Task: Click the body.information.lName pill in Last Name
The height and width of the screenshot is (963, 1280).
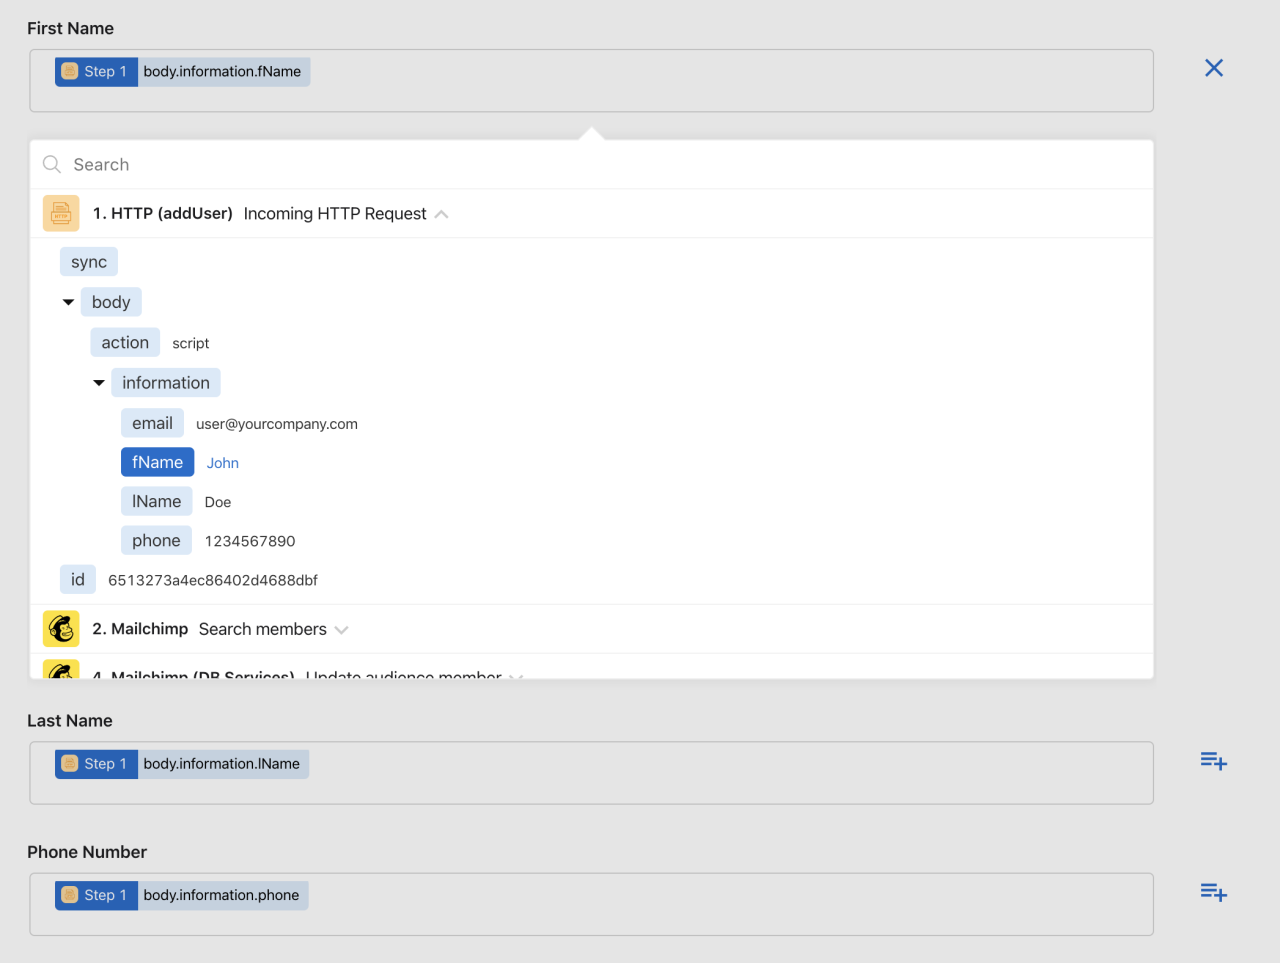Action: click(x=182, y=764)
